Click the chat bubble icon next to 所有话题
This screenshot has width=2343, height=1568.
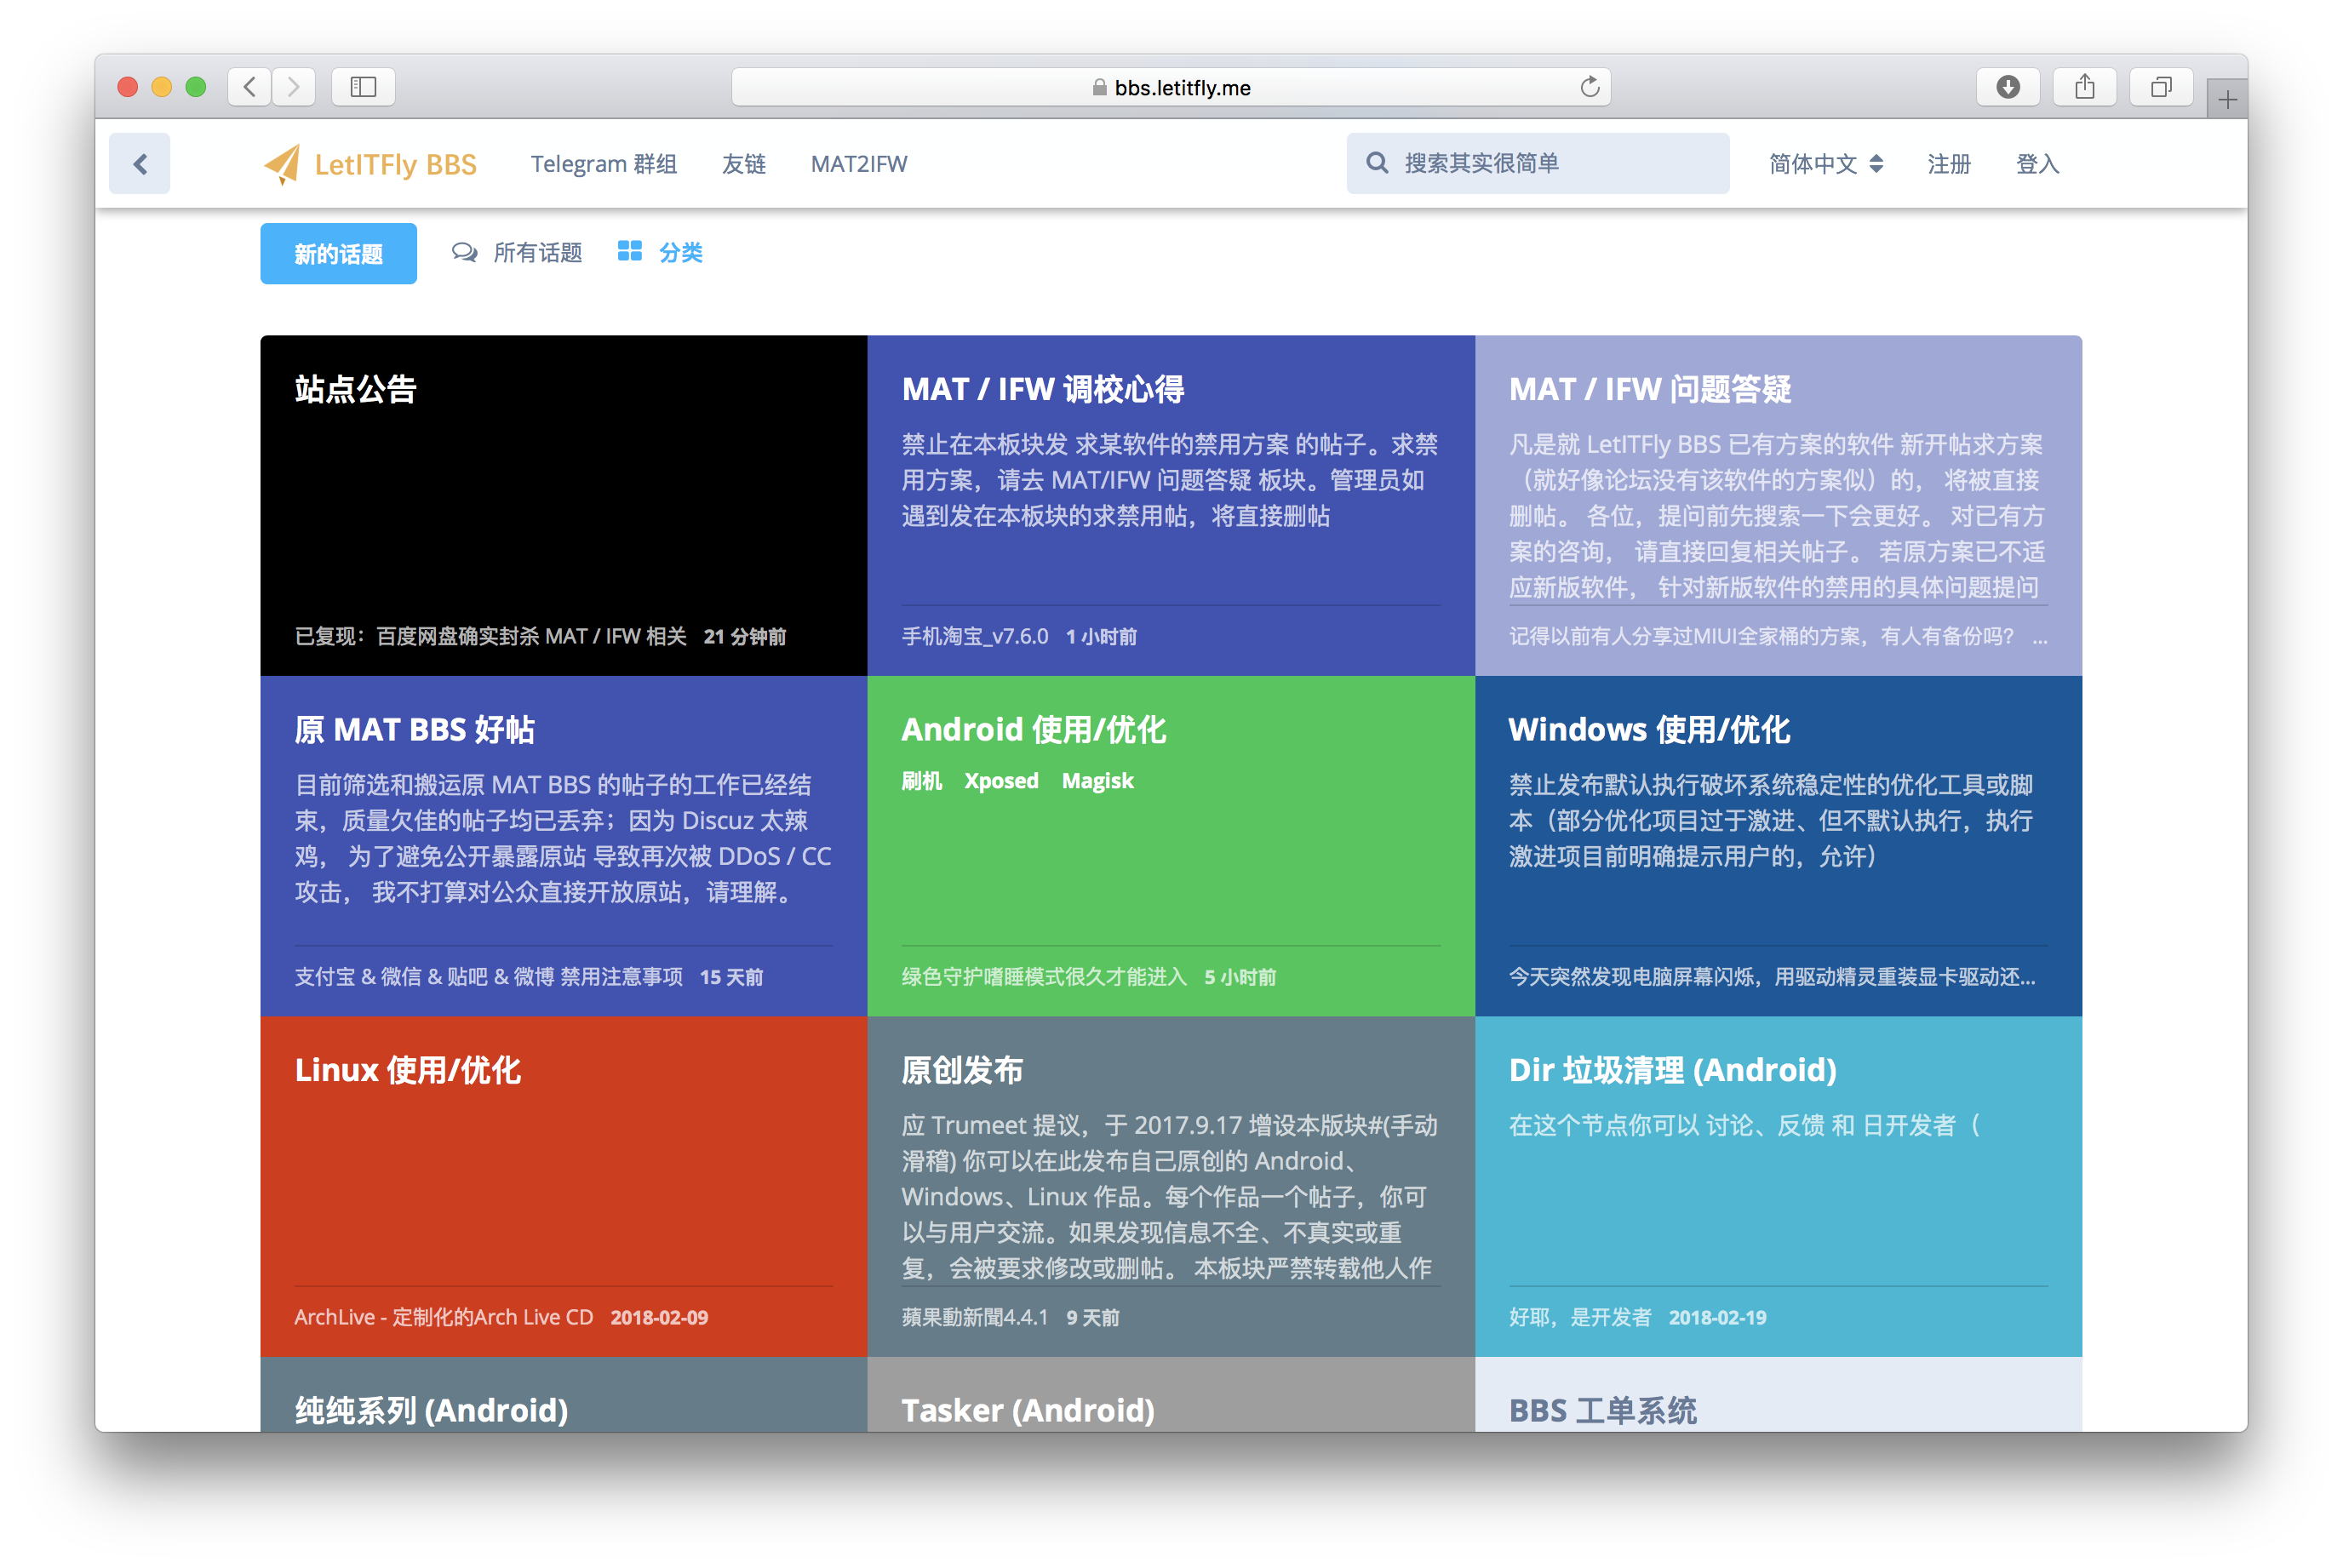coord(464,252)
